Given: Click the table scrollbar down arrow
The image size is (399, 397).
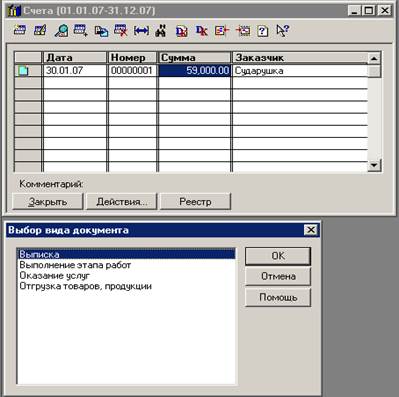Looking at the screenshot, I should pos(374,165).
